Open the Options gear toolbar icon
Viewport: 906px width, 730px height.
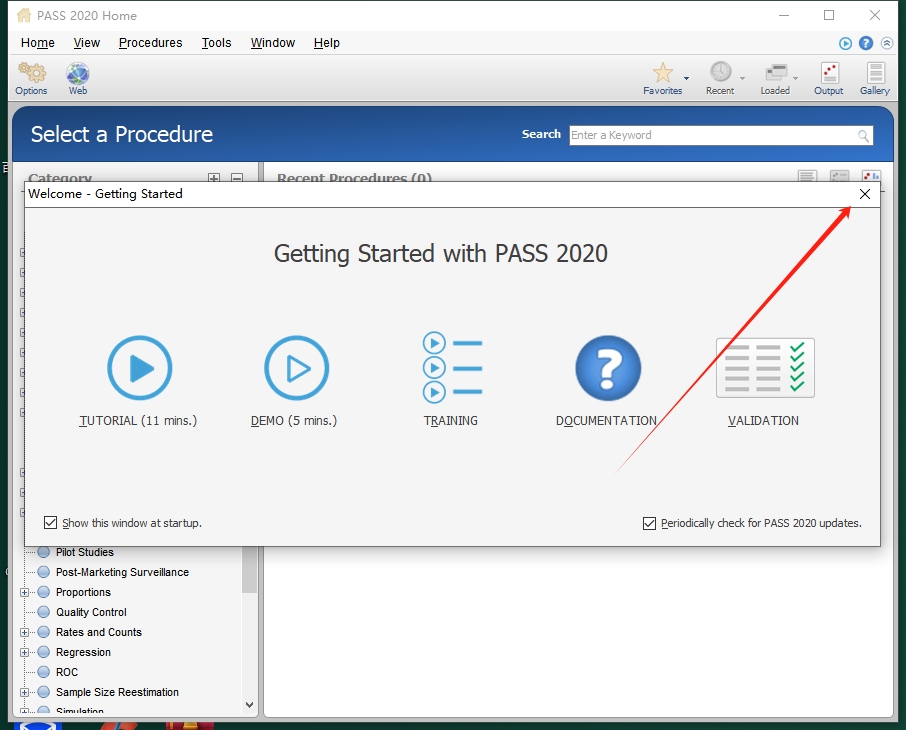[x=32, y=73]
